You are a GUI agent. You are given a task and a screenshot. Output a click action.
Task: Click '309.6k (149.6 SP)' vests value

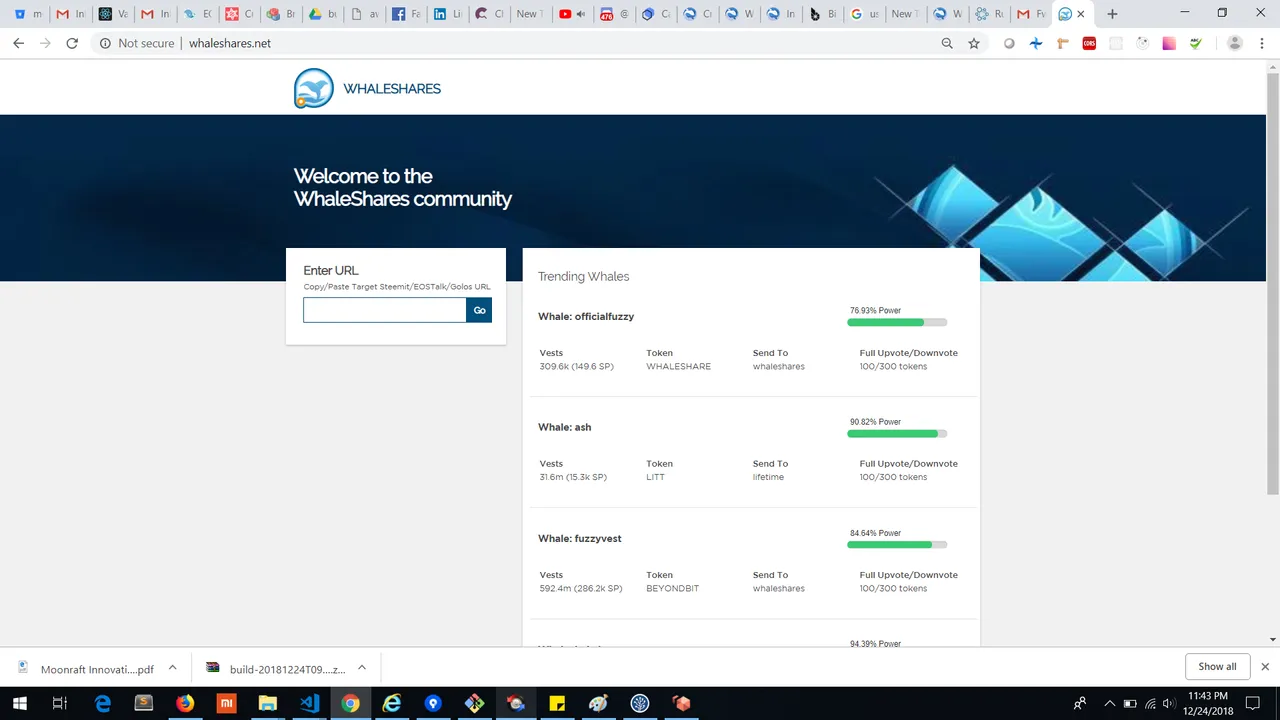click(x=576, y=366)
